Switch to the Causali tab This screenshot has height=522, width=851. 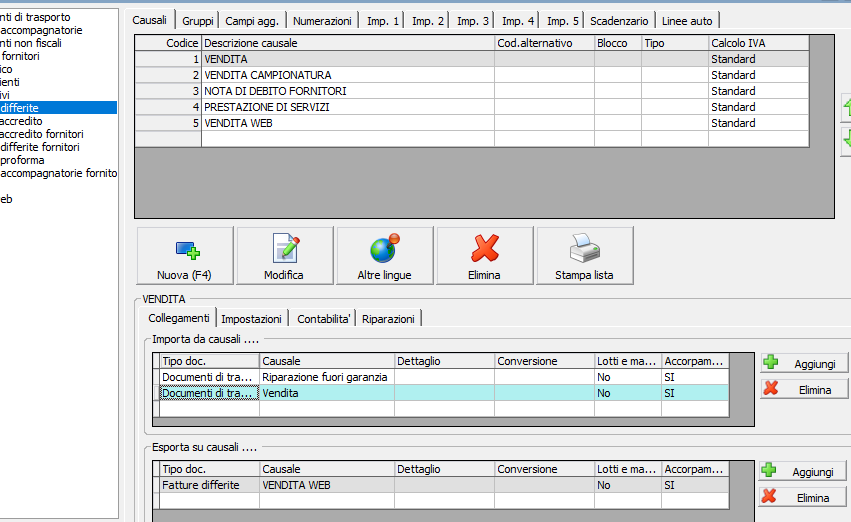150,20
